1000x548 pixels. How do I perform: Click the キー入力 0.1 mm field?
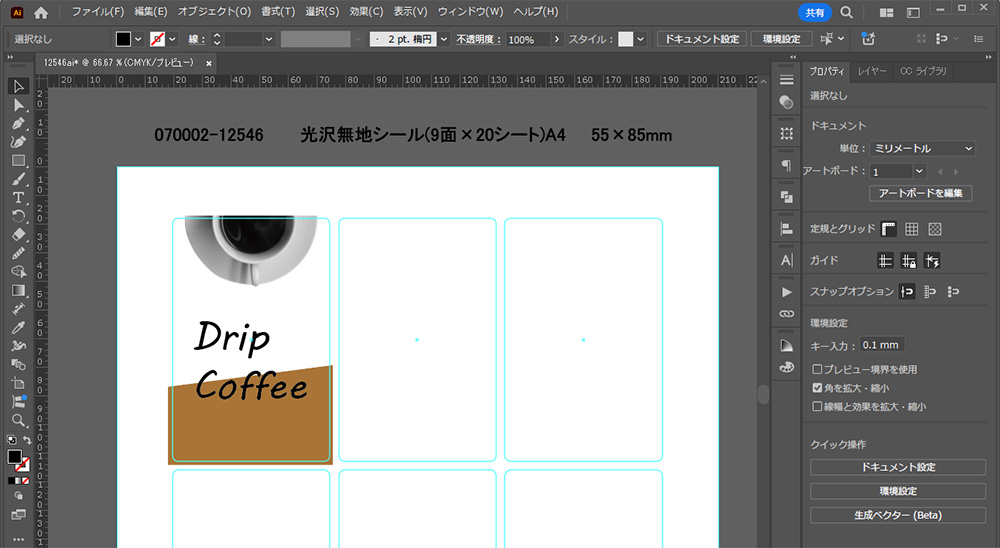(881, 345)
